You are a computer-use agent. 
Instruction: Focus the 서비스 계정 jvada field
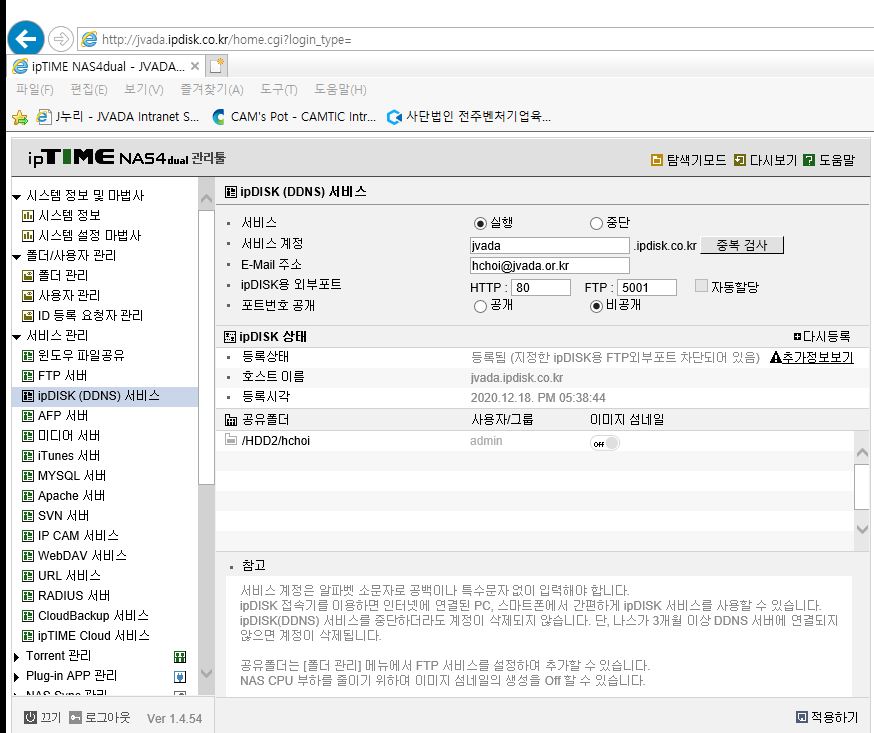[550, 246]
